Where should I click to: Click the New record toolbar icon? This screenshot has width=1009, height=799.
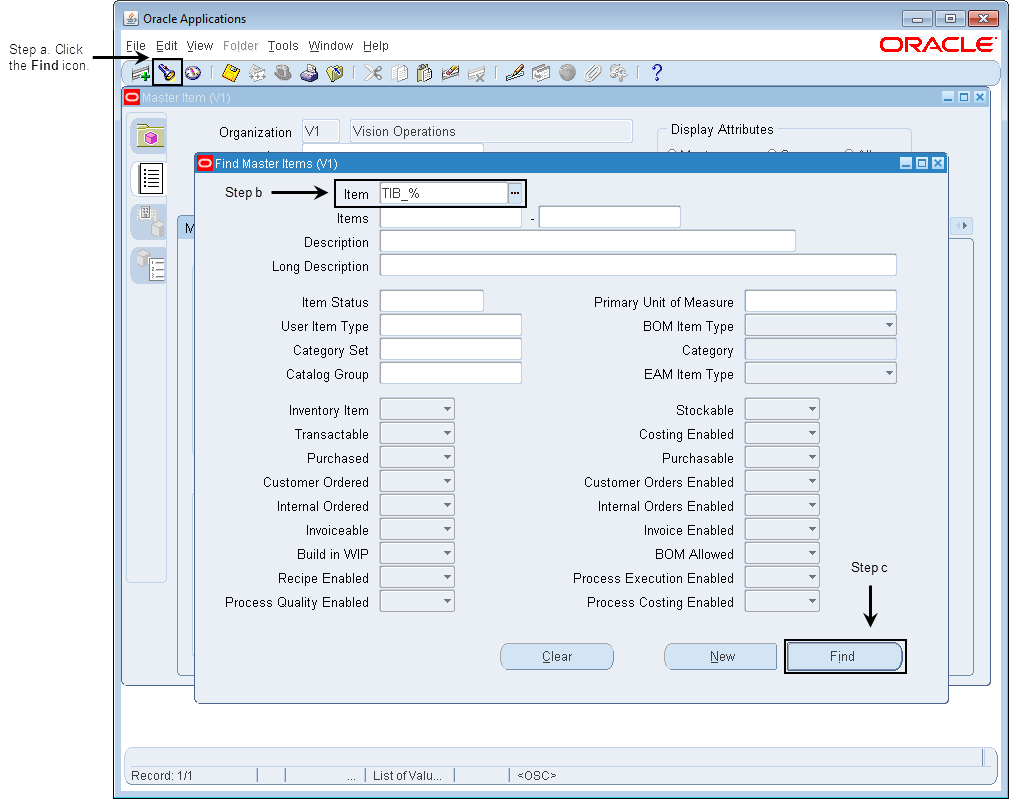coord(140,73)
